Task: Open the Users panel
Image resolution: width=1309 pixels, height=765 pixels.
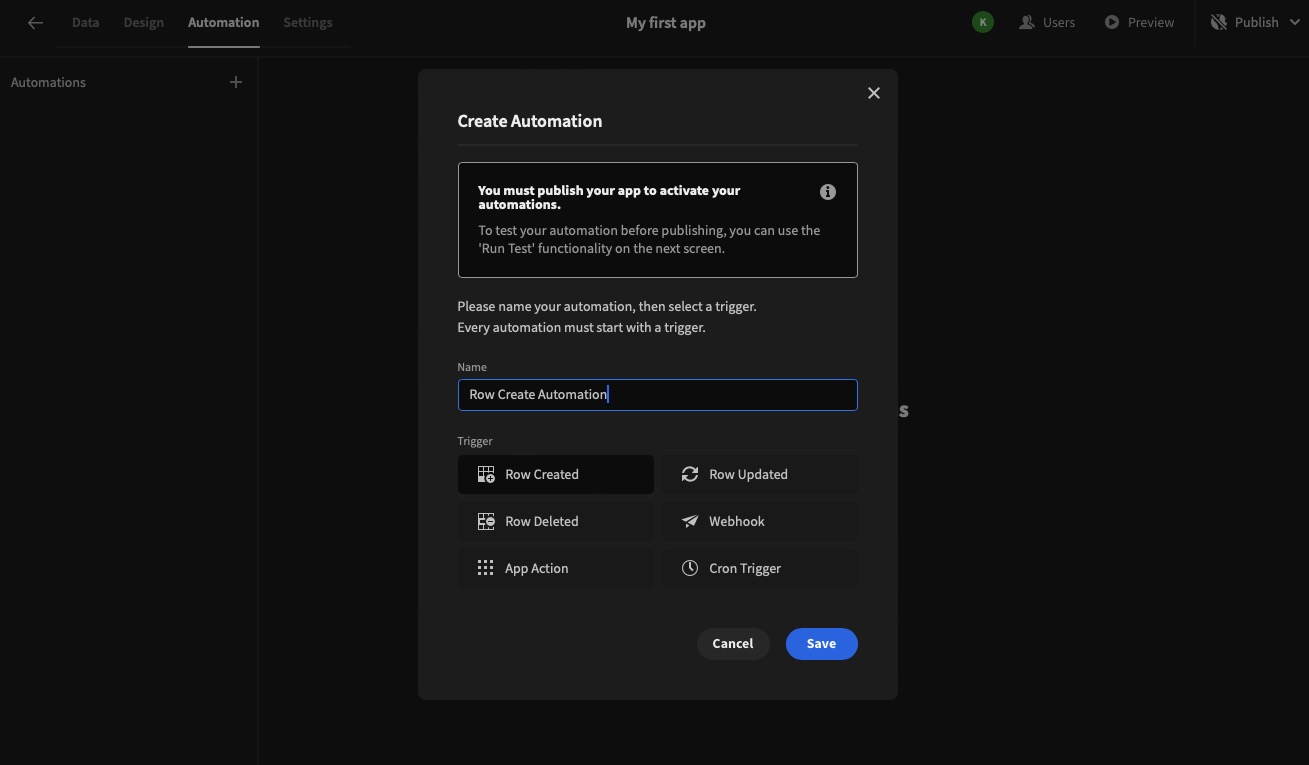Action: [1046, 21]
